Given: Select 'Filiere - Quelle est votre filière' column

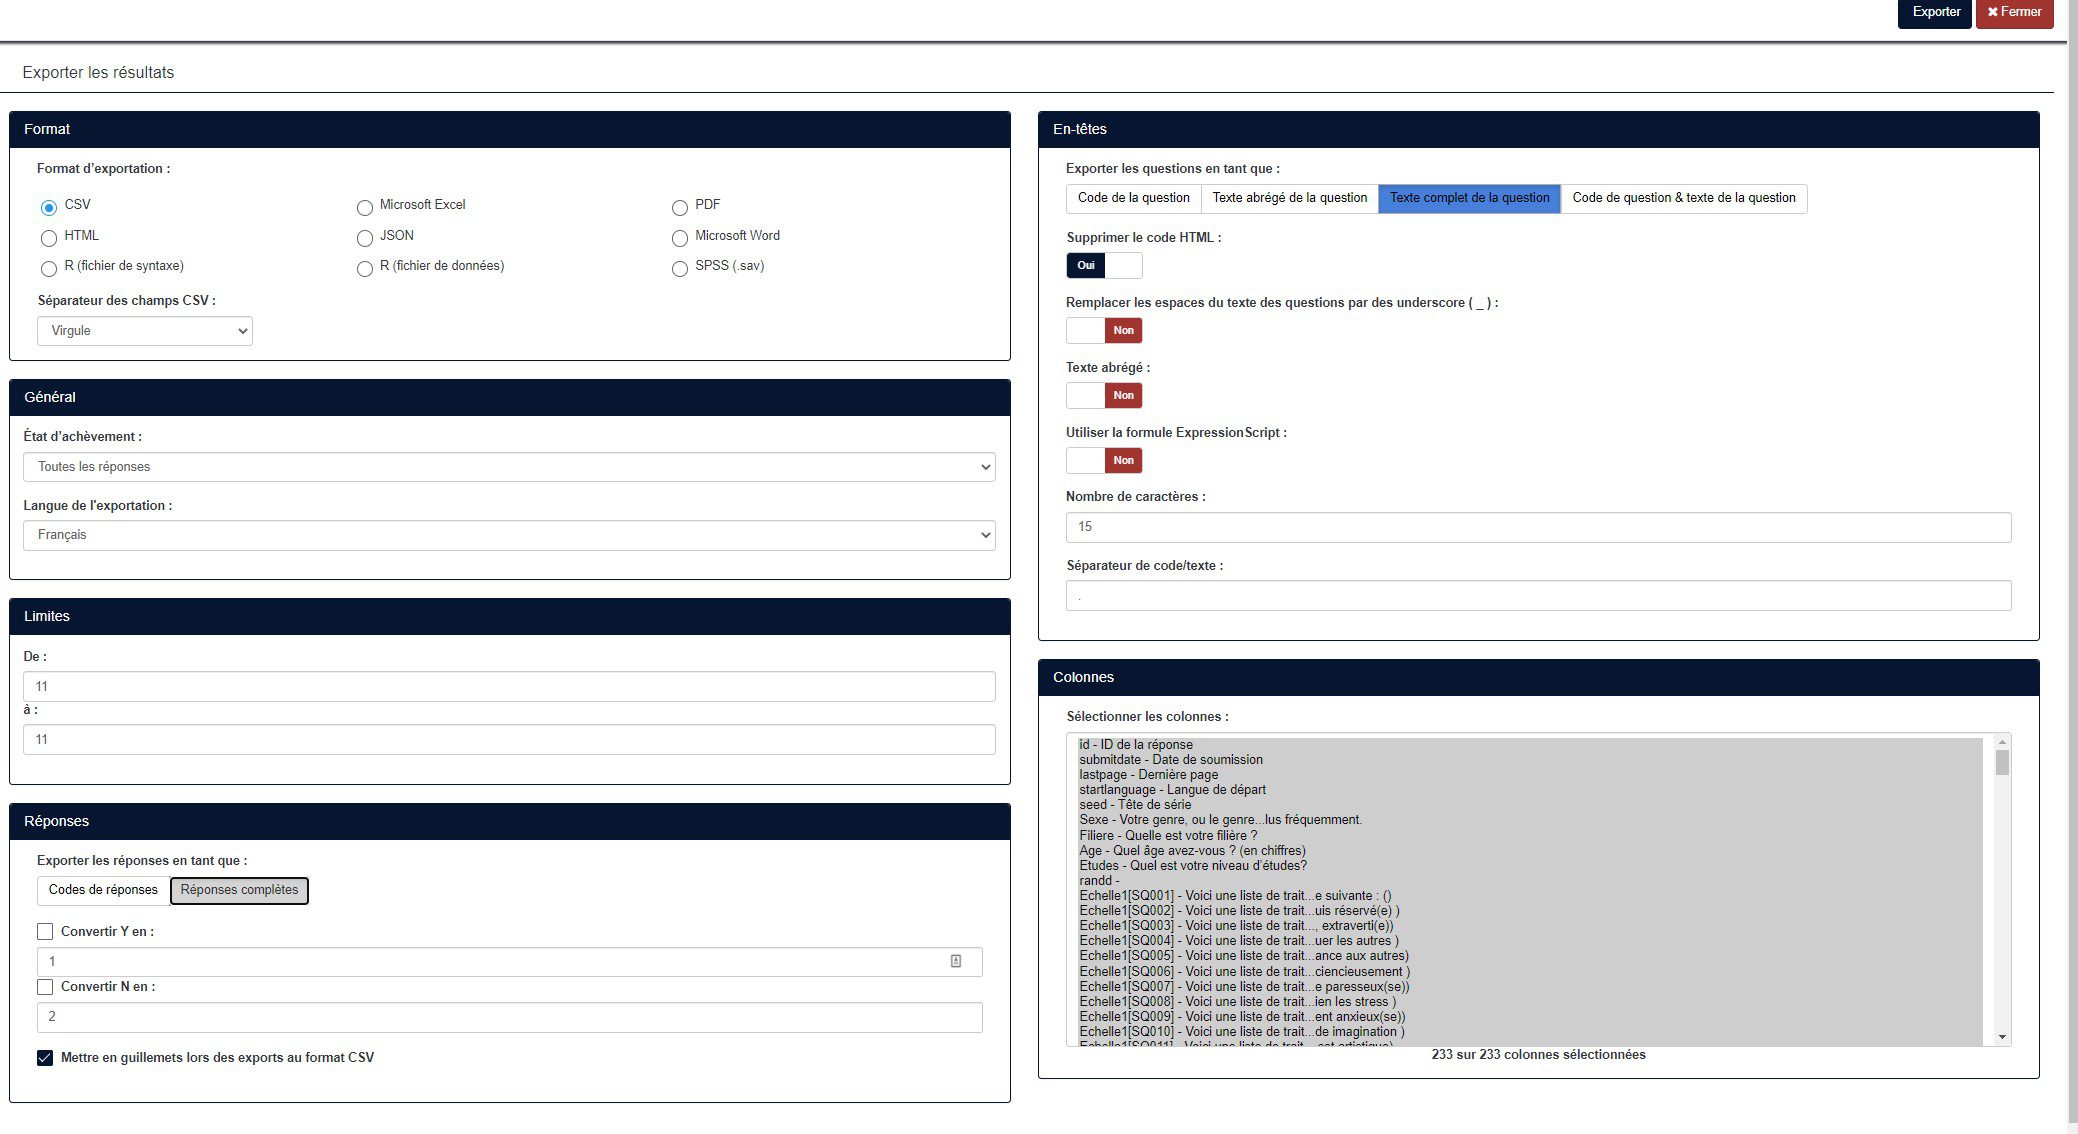Looking at the screenshot, I should pyautogui.click(x=1530, y=836).
